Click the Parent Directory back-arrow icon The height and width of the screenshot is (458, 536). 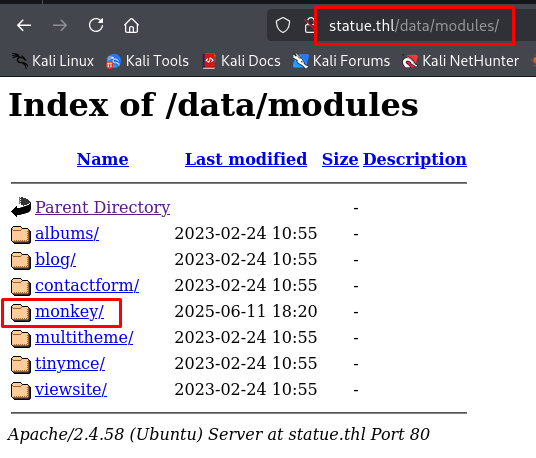click(21, 207)
